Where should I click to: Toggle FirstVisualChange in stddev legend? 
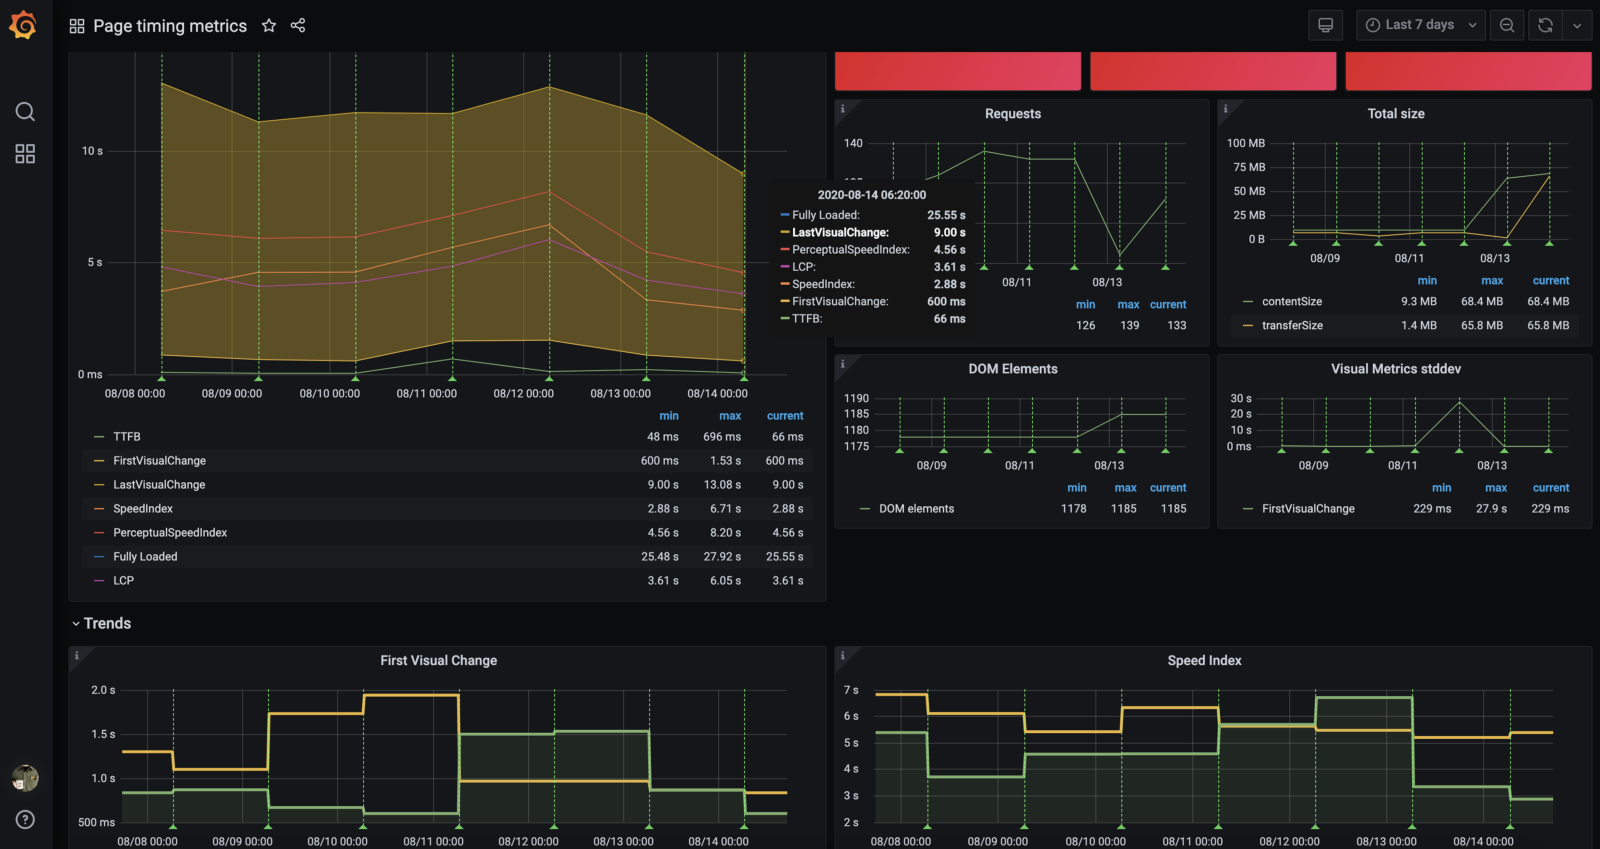(x=1308, y=509)
